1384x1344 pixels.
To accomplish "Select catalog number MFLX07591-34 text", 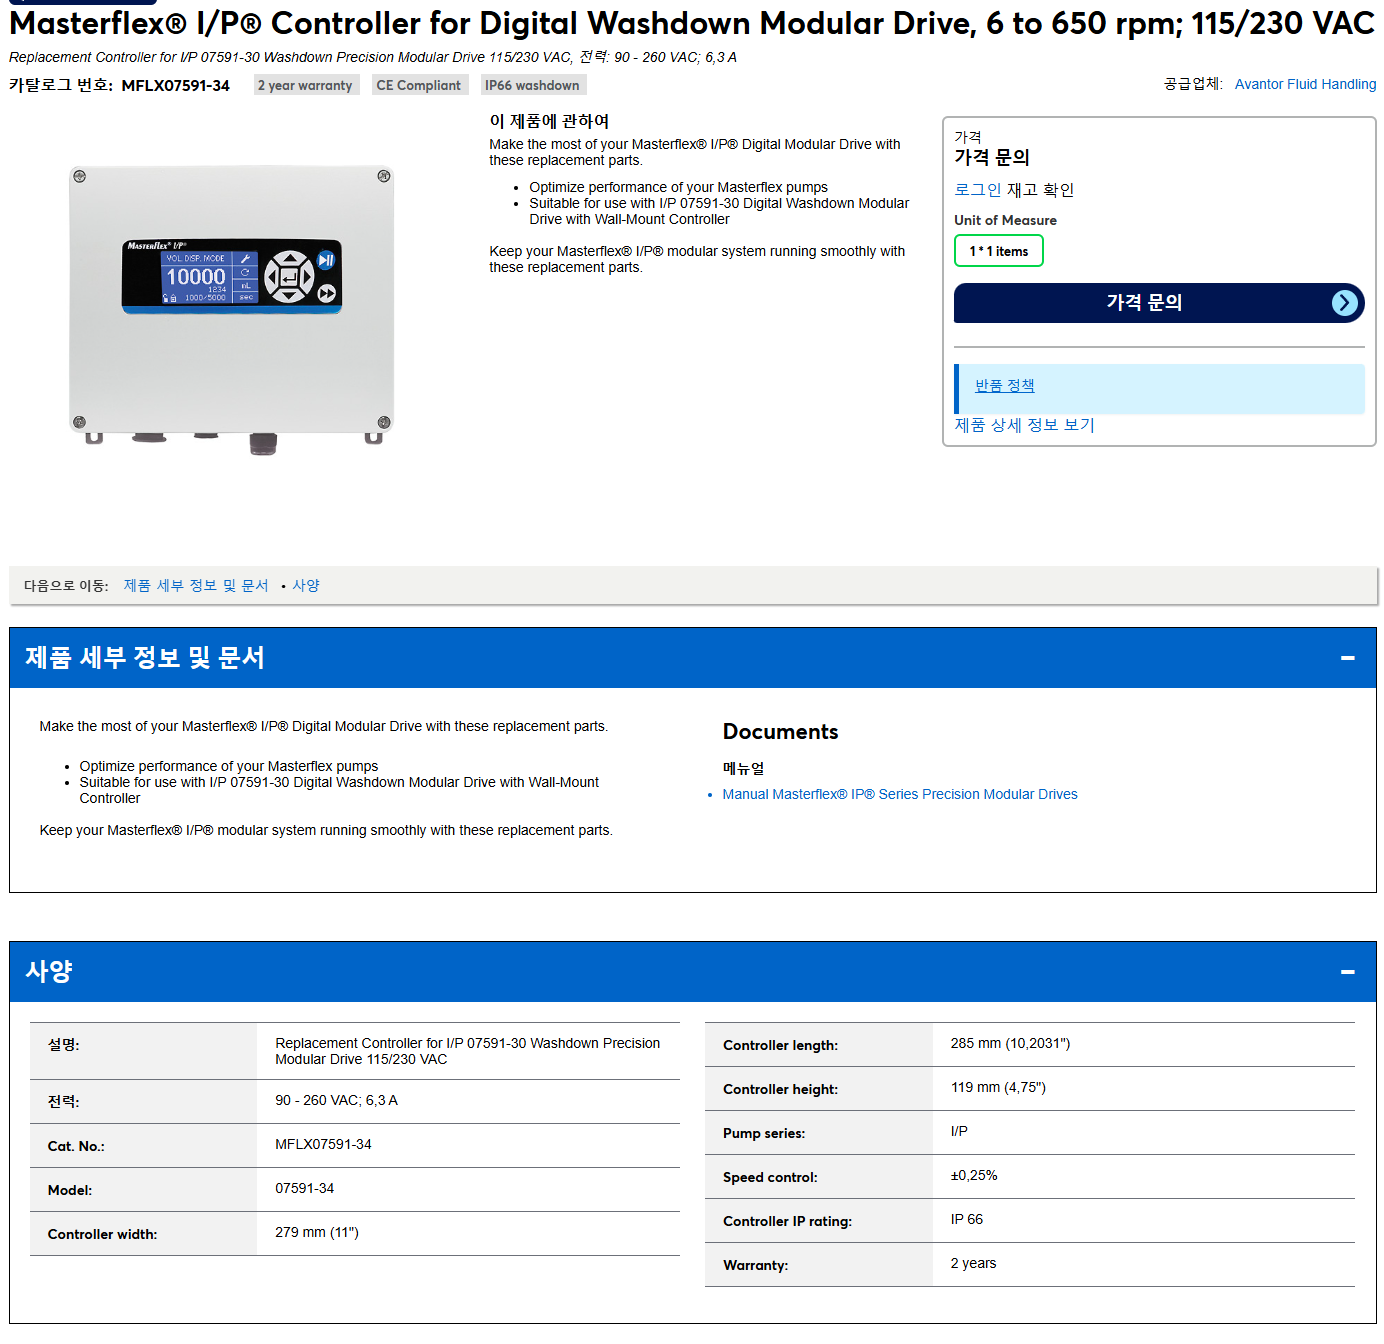I will [176, 86].
